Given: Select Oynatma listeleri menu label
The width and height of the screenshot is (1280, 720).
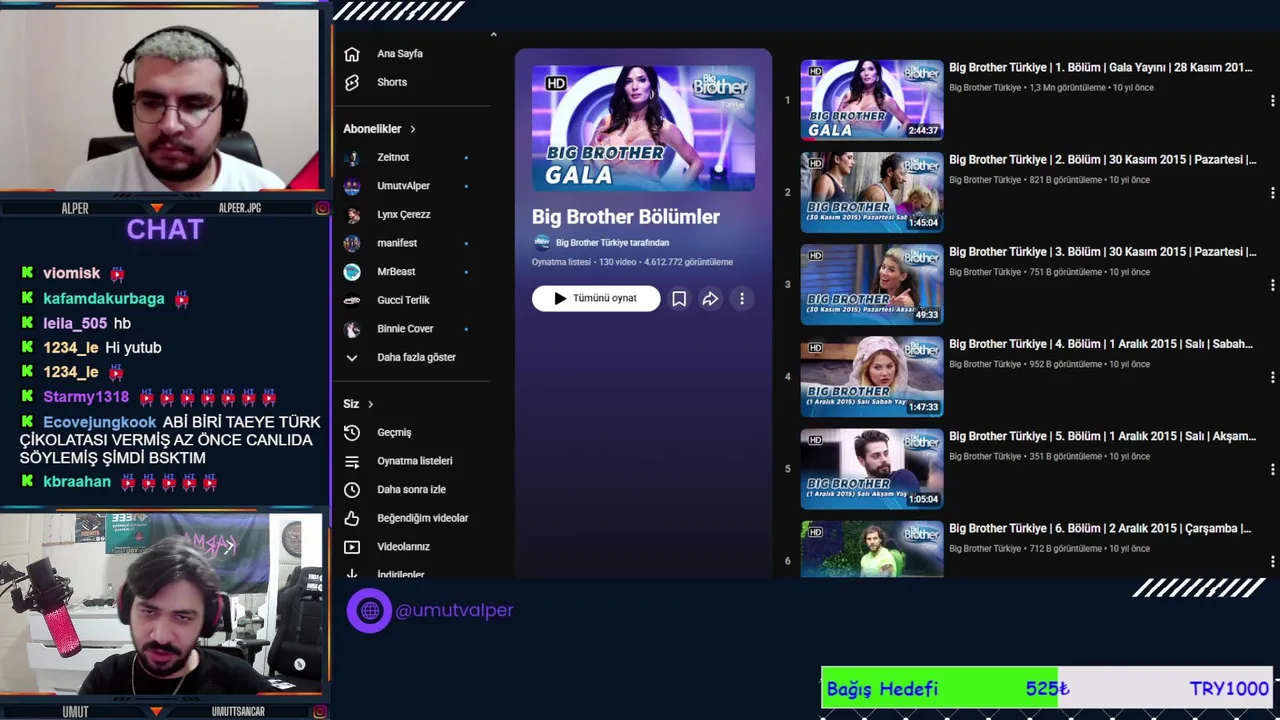Looking at the screenshot, I should point(415,461).
